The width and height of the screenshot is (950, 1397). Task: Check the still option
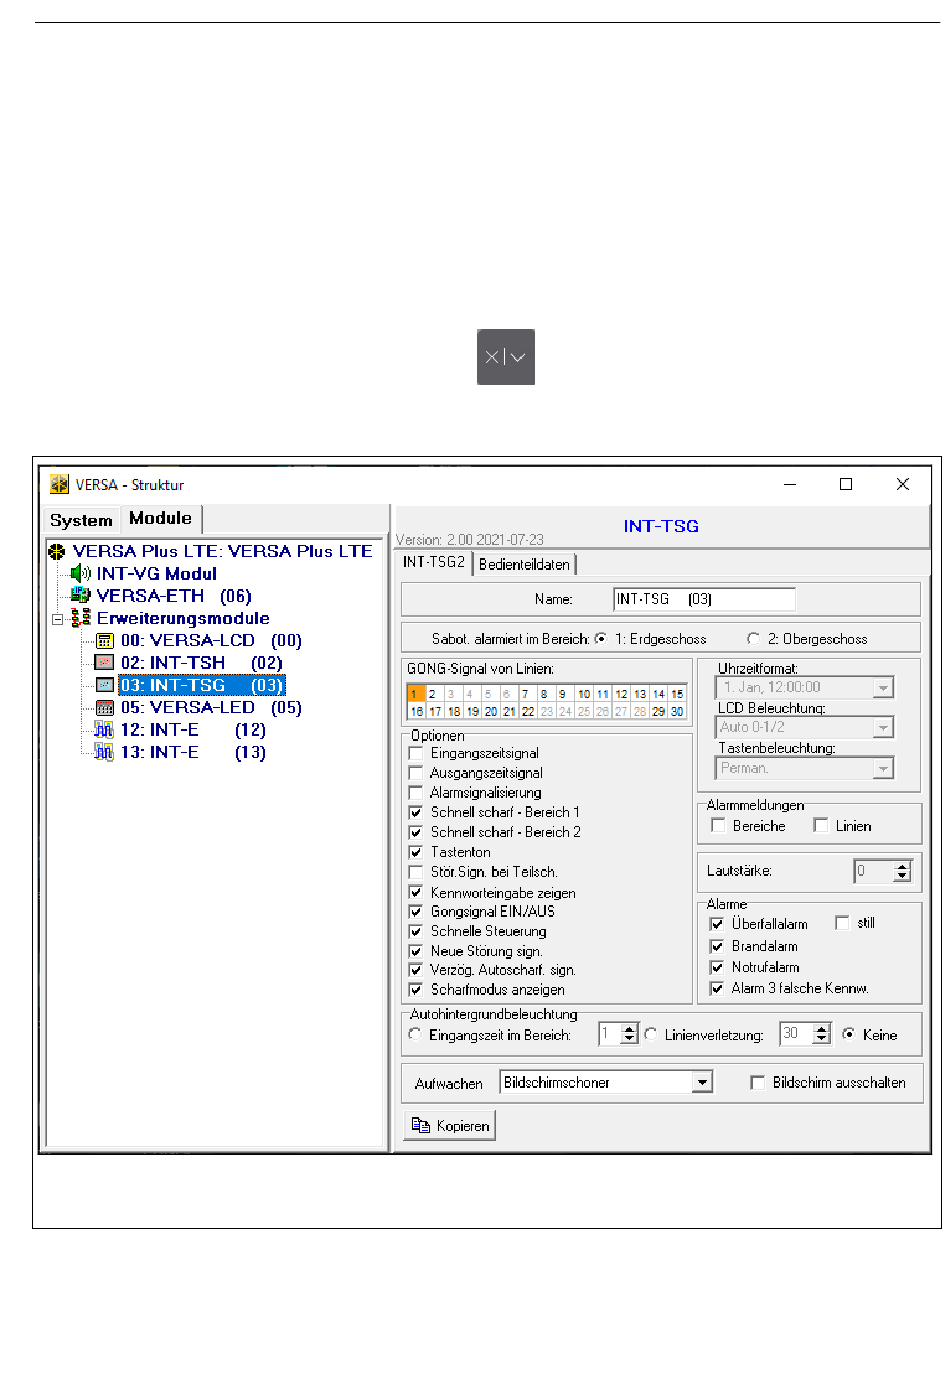(842, 923)
